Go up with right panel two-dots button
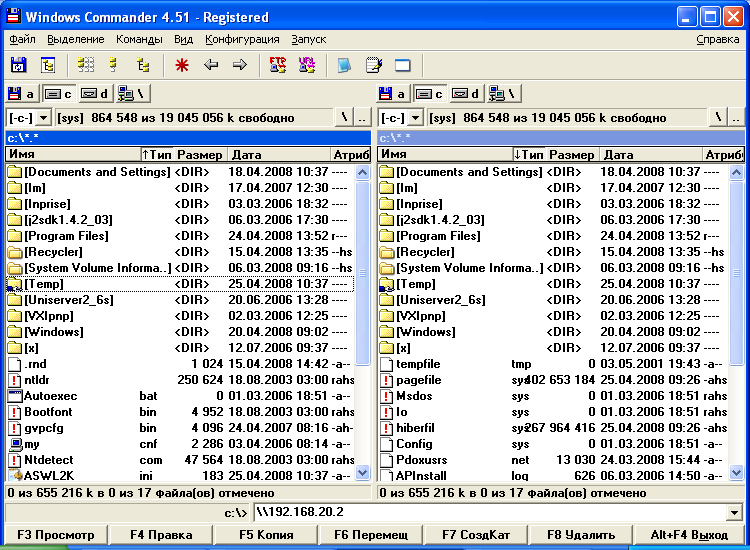The image size is (750, 550). point(735,118)
